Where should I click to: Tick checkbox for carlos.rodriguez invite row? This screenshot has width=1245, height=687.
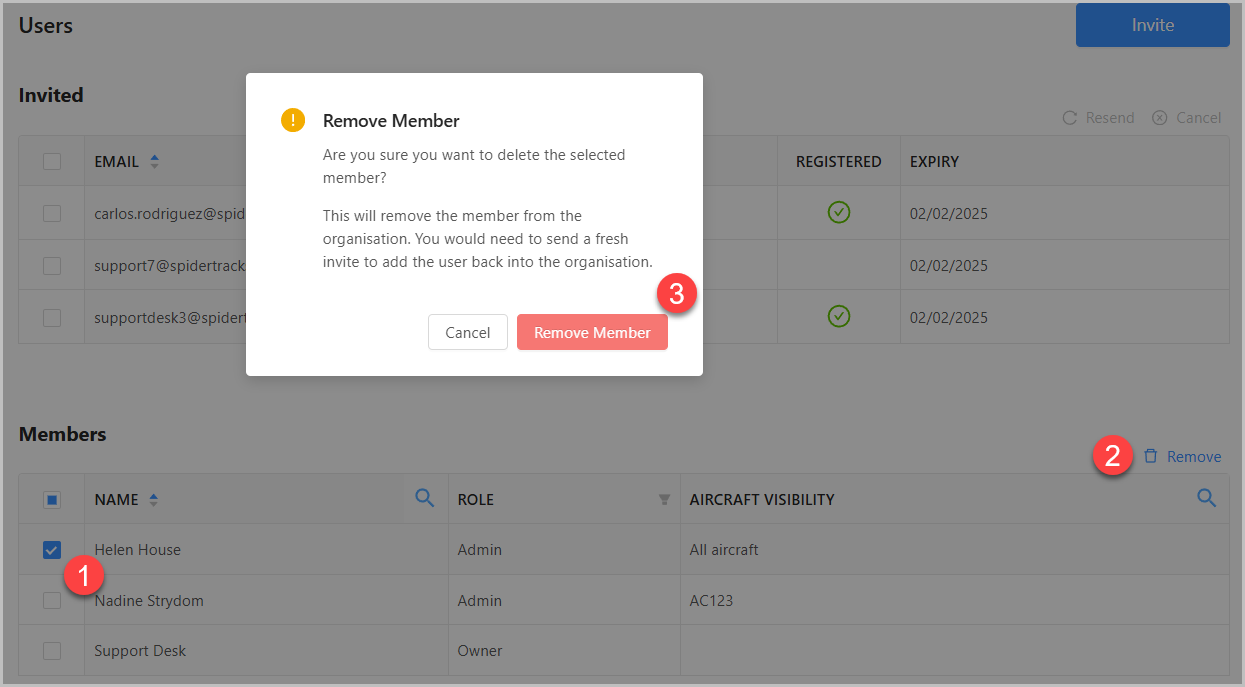tap(52, 213)
